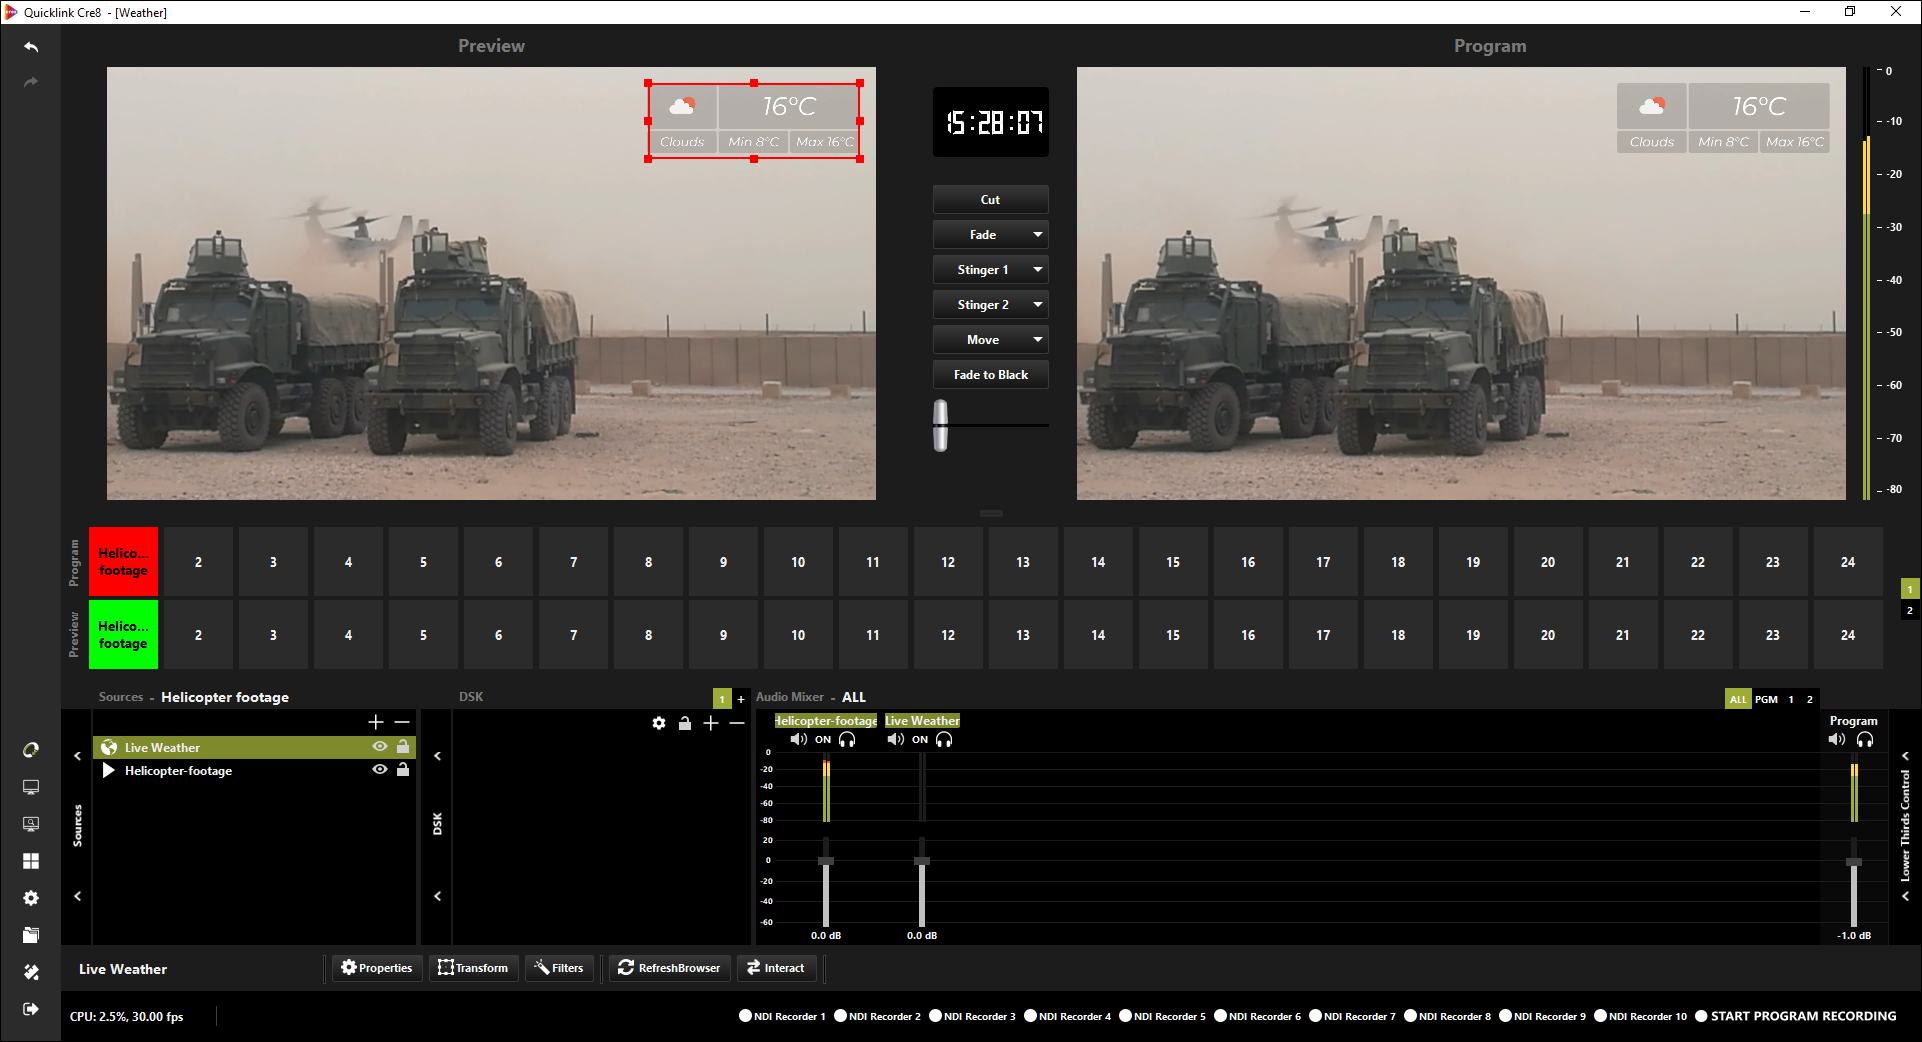
Task: Toggle the ON switch for Live Weather audio
Action: point(920,740)
